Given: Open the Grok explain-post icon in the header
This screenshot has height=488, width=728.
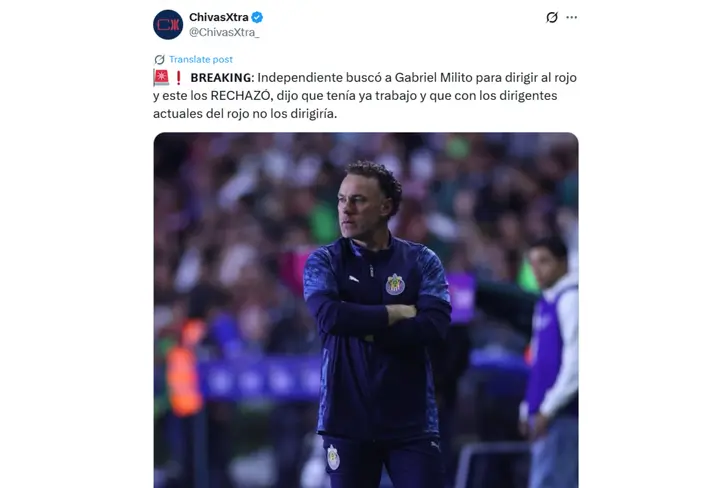Looking at the screenshot, I should pos(552,18).
